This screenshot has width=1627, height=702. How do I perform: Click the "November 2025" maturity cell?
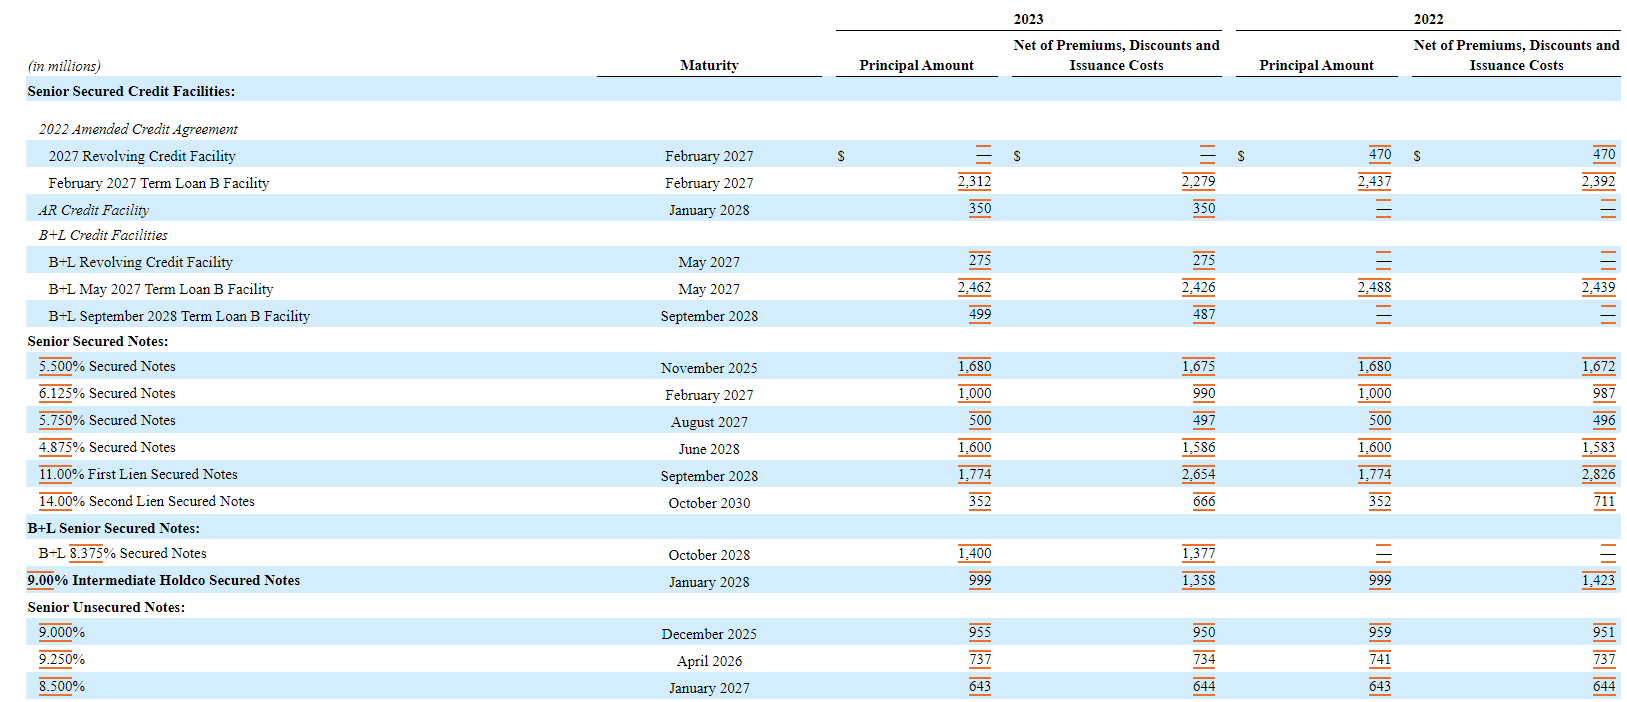point(709,368)
